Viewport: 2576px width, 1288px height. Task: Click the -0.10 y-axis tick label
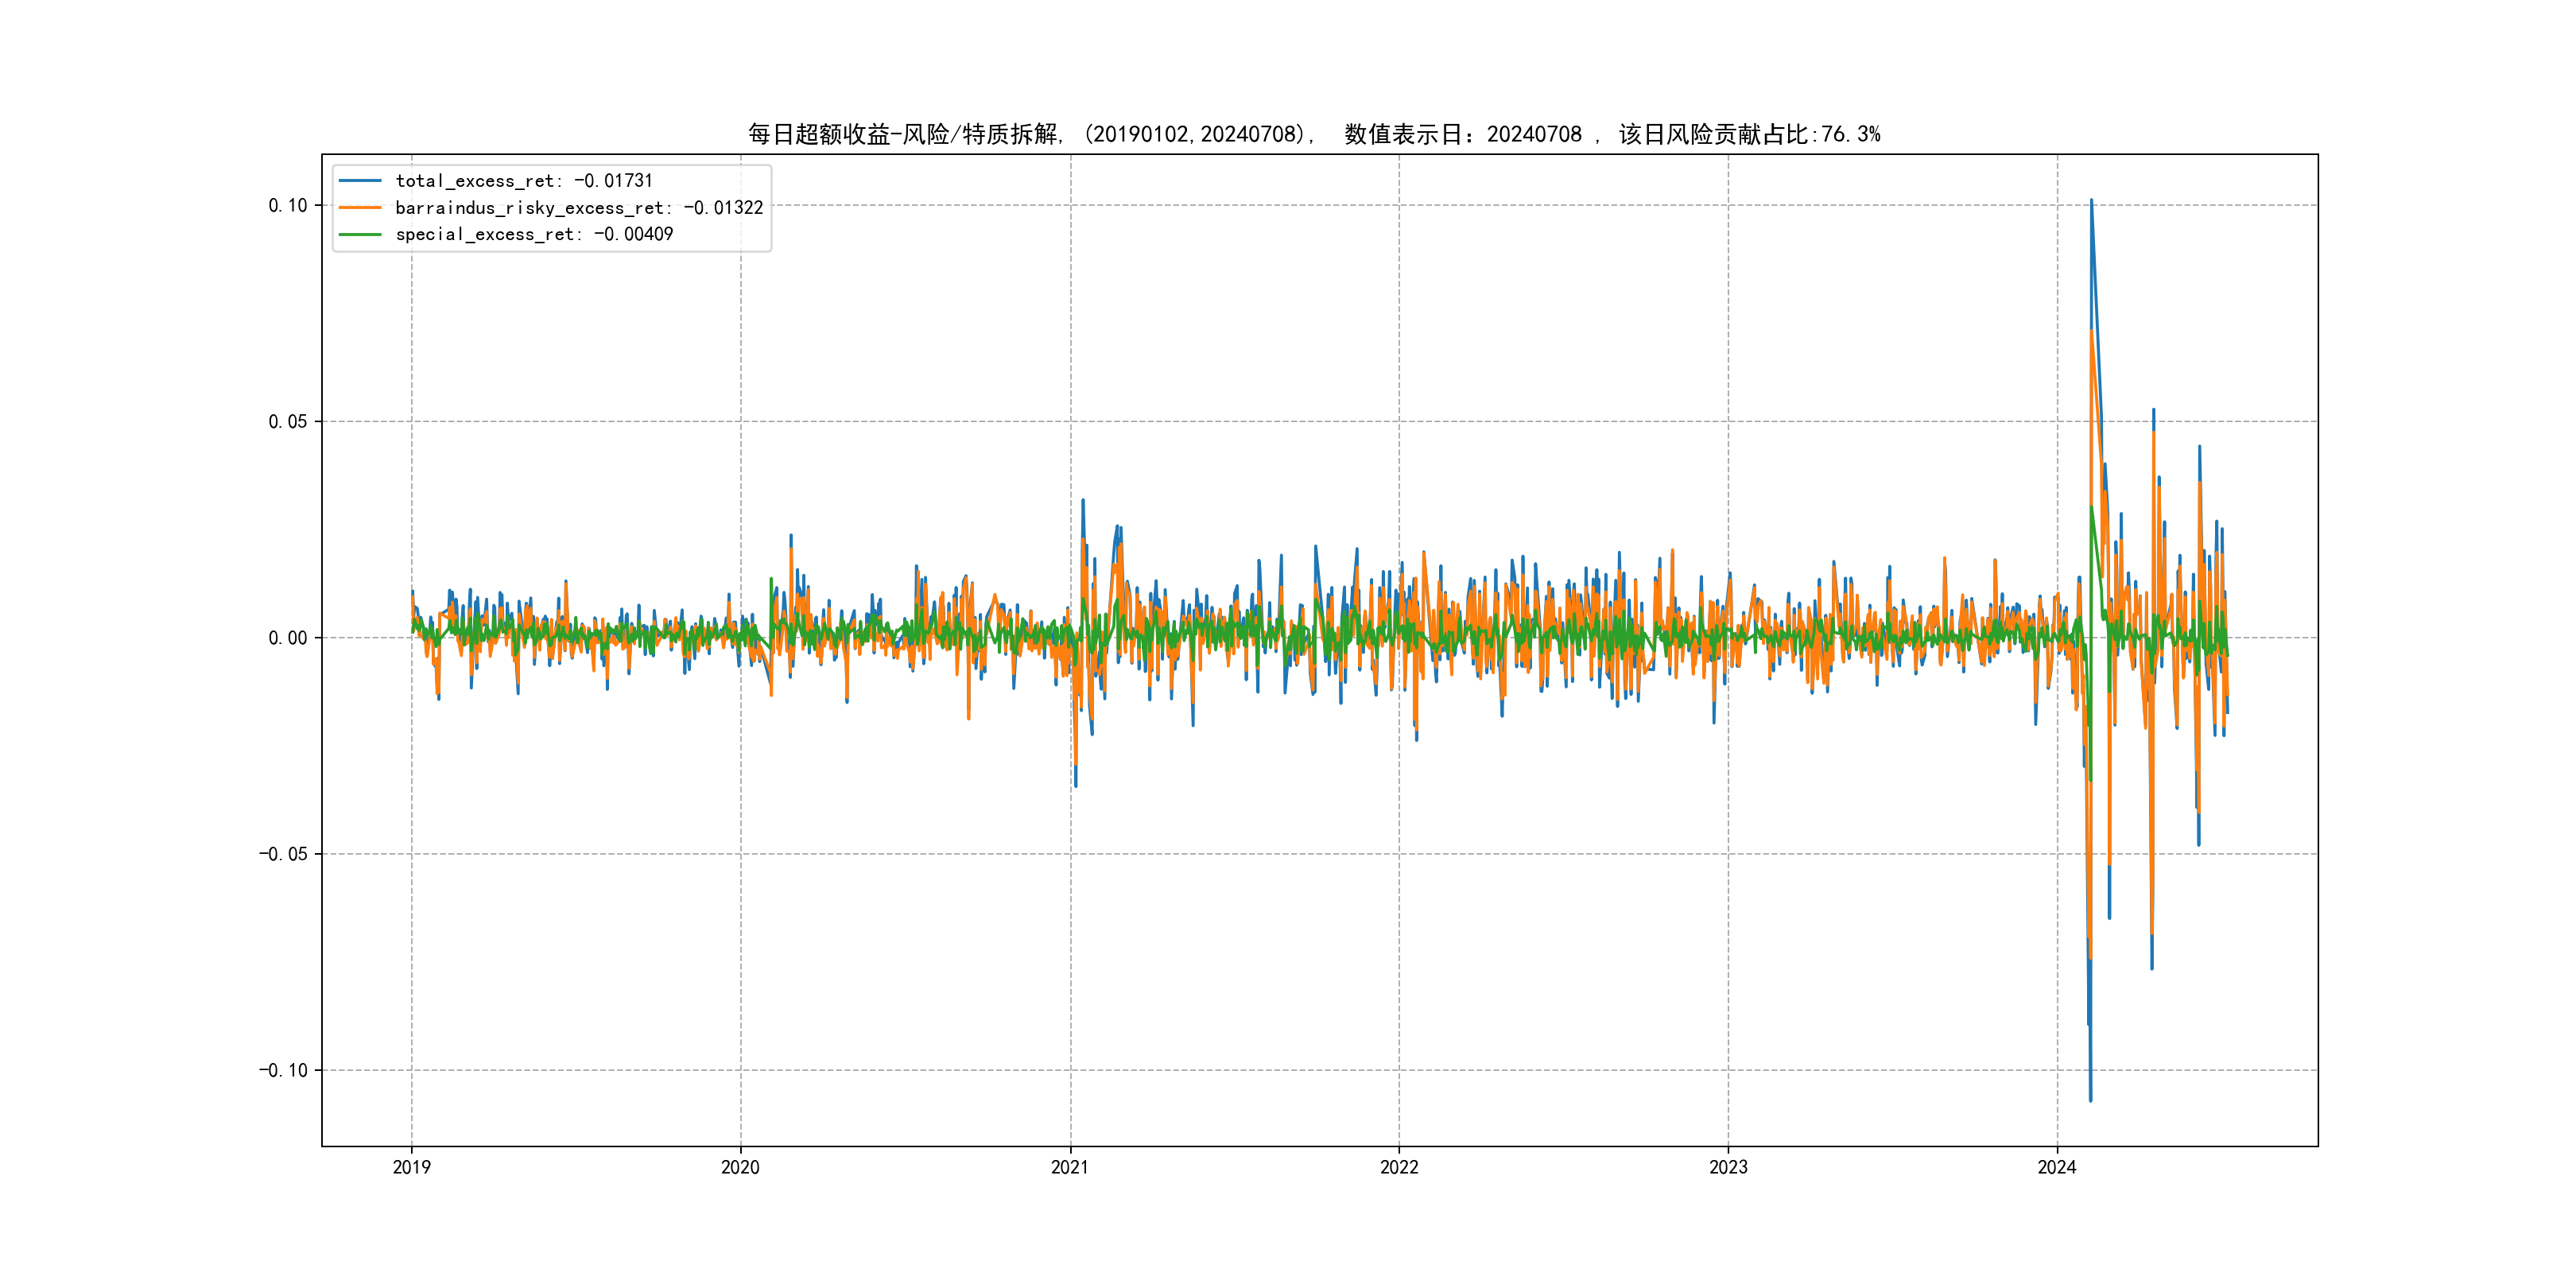[284, 1070]
